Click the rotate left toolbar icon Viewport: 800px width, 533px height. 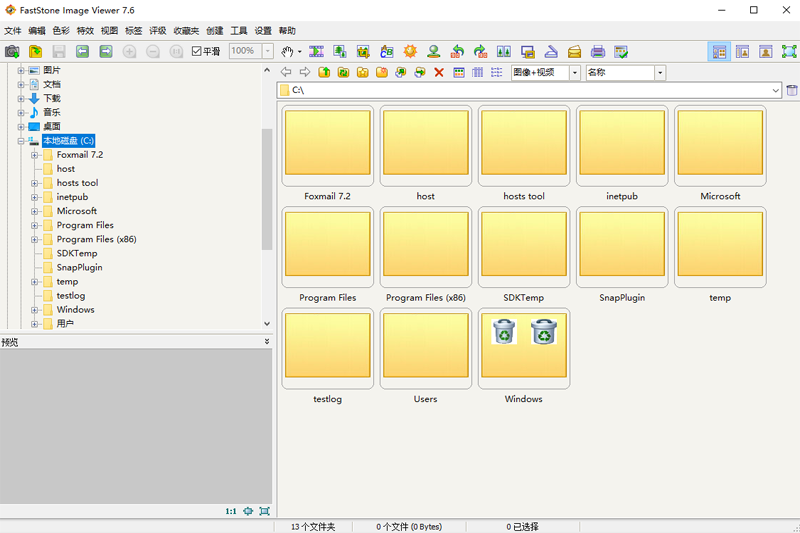point(457,51)
